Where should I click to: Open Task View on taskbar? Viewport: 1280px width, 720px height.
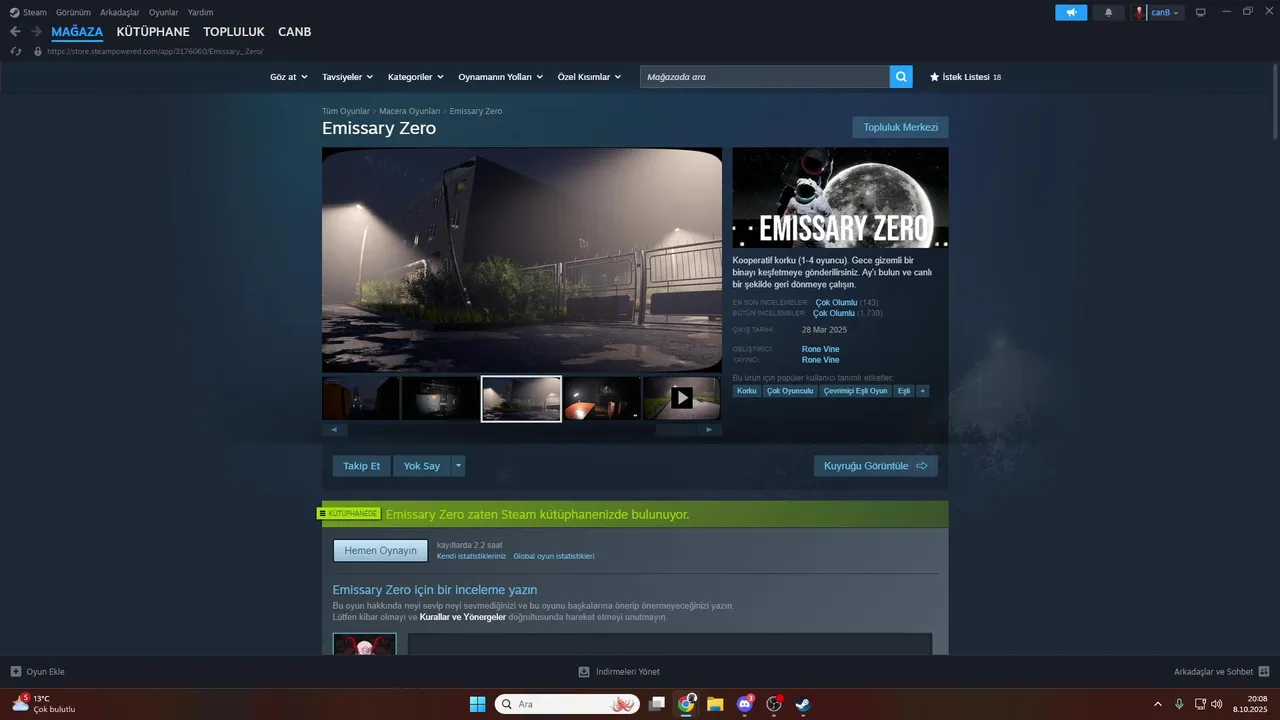(x=657, y=704)
